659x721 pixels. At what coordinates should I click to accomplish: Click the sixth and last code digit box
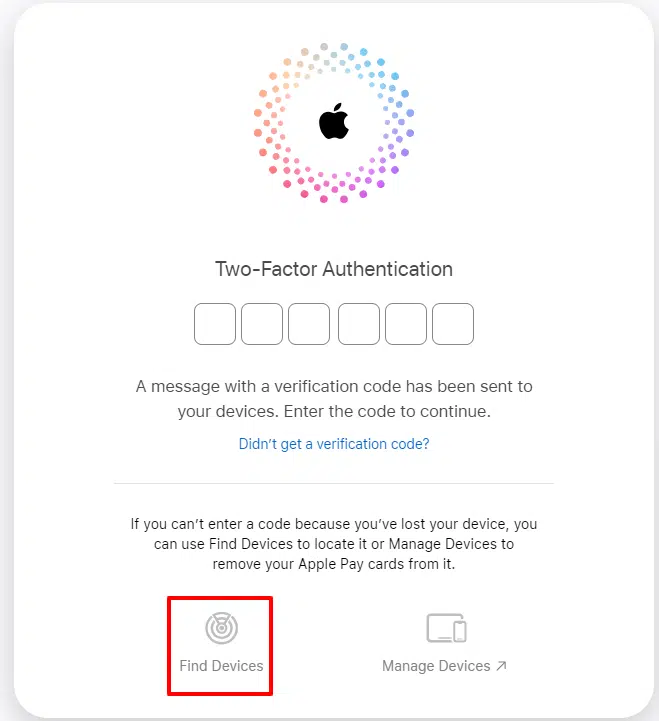(x=453, y=324)
